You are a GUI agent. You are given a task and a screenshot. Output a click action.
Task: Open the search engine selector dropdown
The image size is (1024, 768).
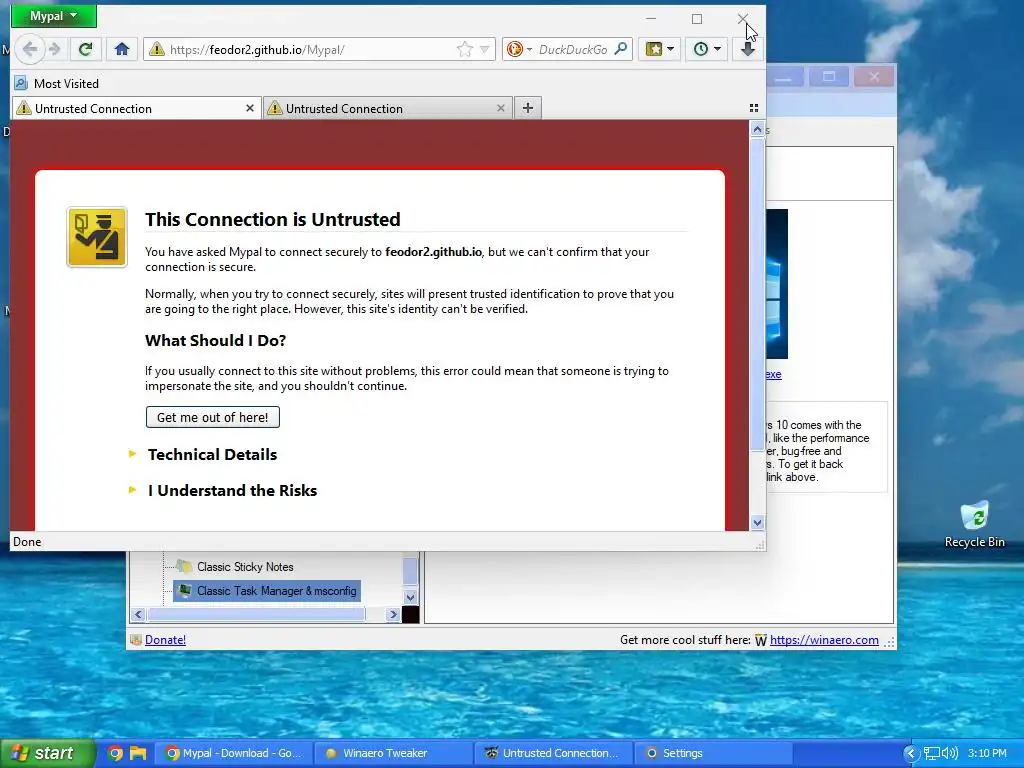pyautogui.click(x=519, y=49)
